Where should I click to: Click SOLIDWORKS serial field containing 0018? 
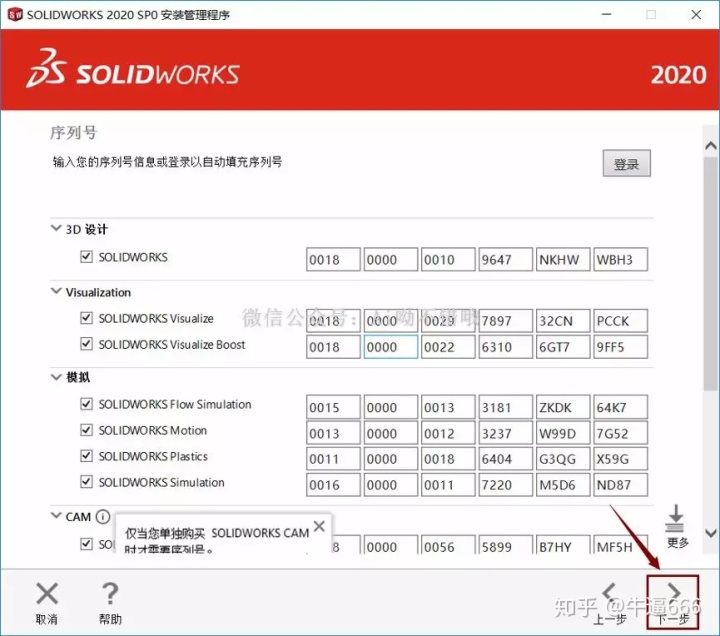point(333,259)
